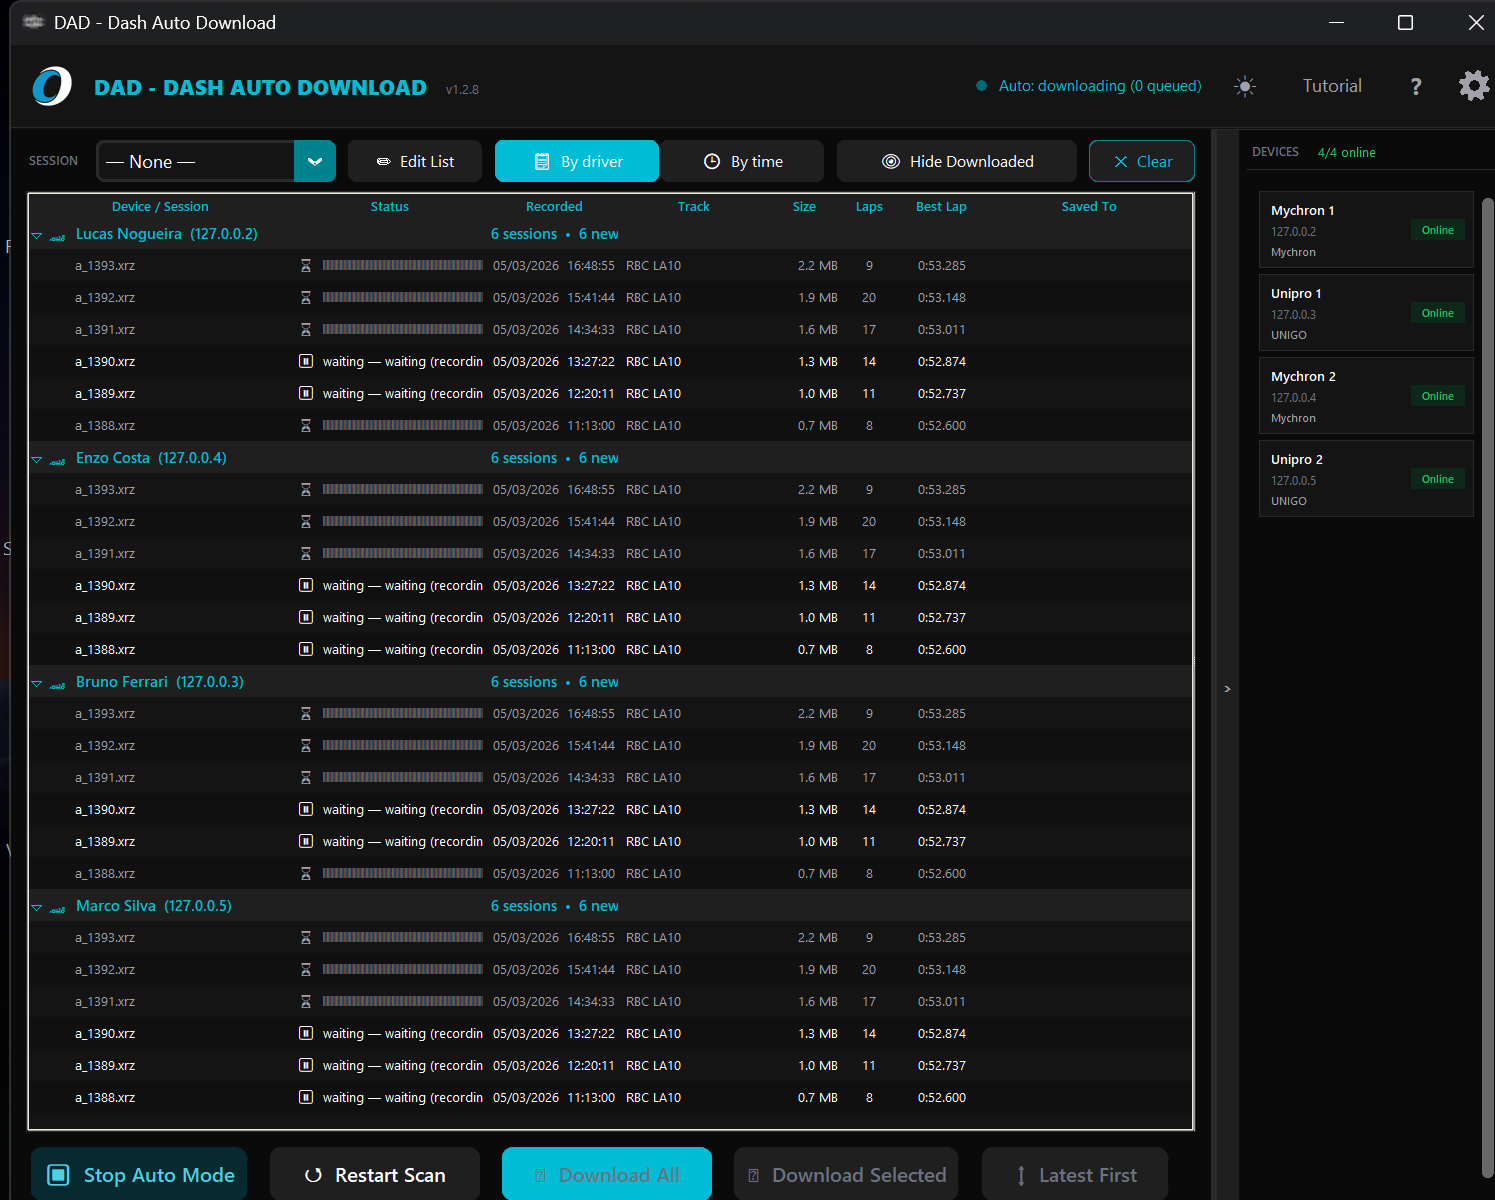The height and width of the screenshot is (1200, 1495).
Task: Open the Edit List button
Action: click(x=415, y=161)
